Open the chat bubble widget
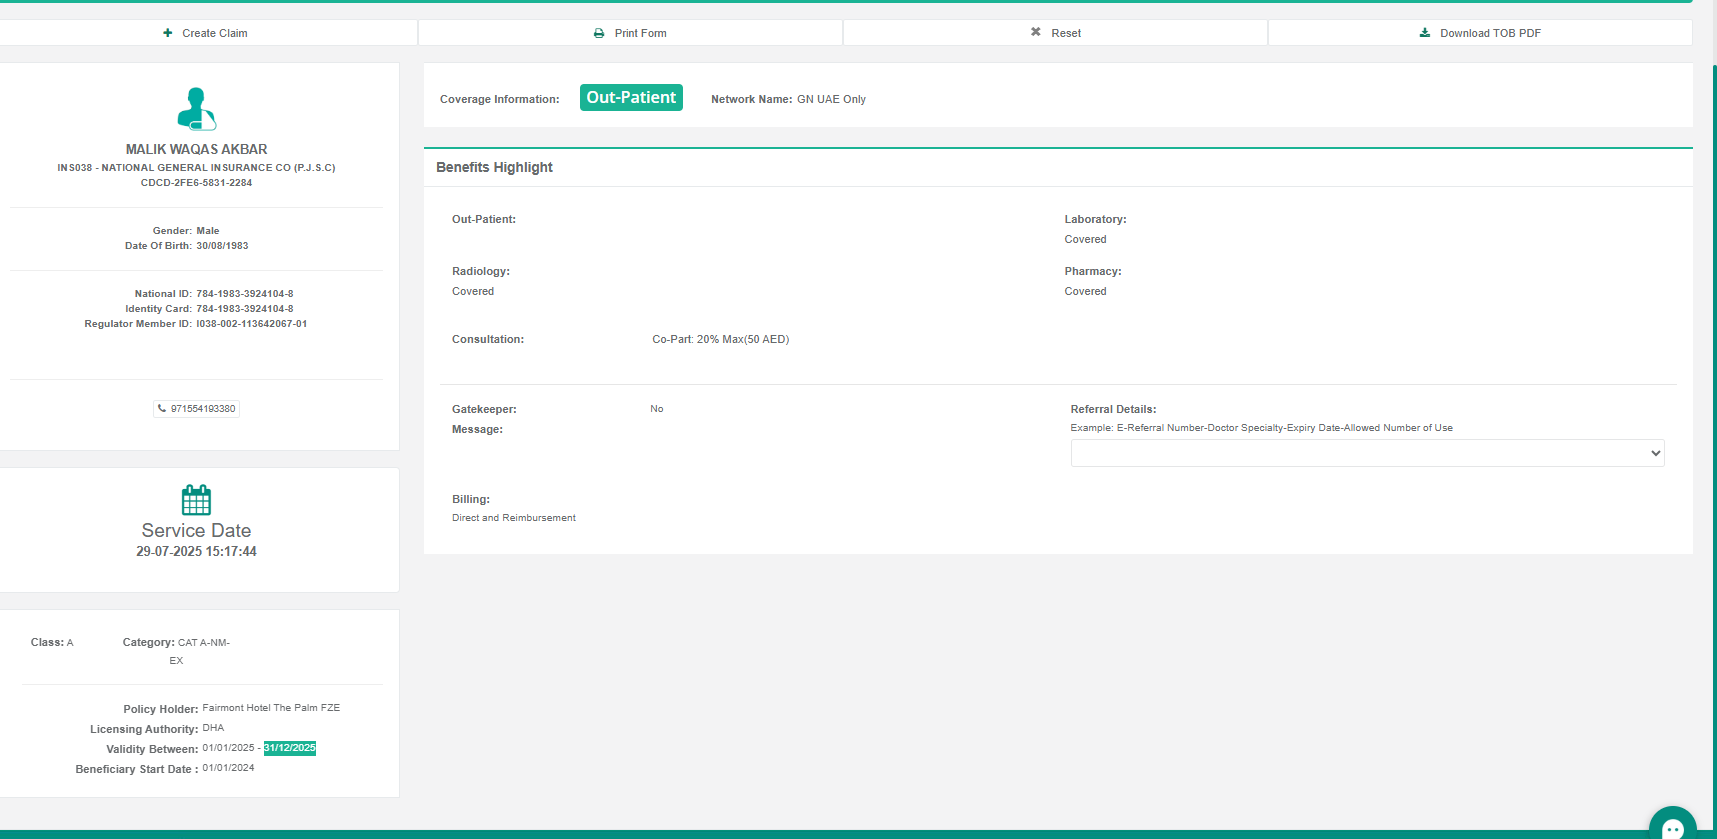The height and width of the screenshot is (839, 1717). coord(1672,826)
